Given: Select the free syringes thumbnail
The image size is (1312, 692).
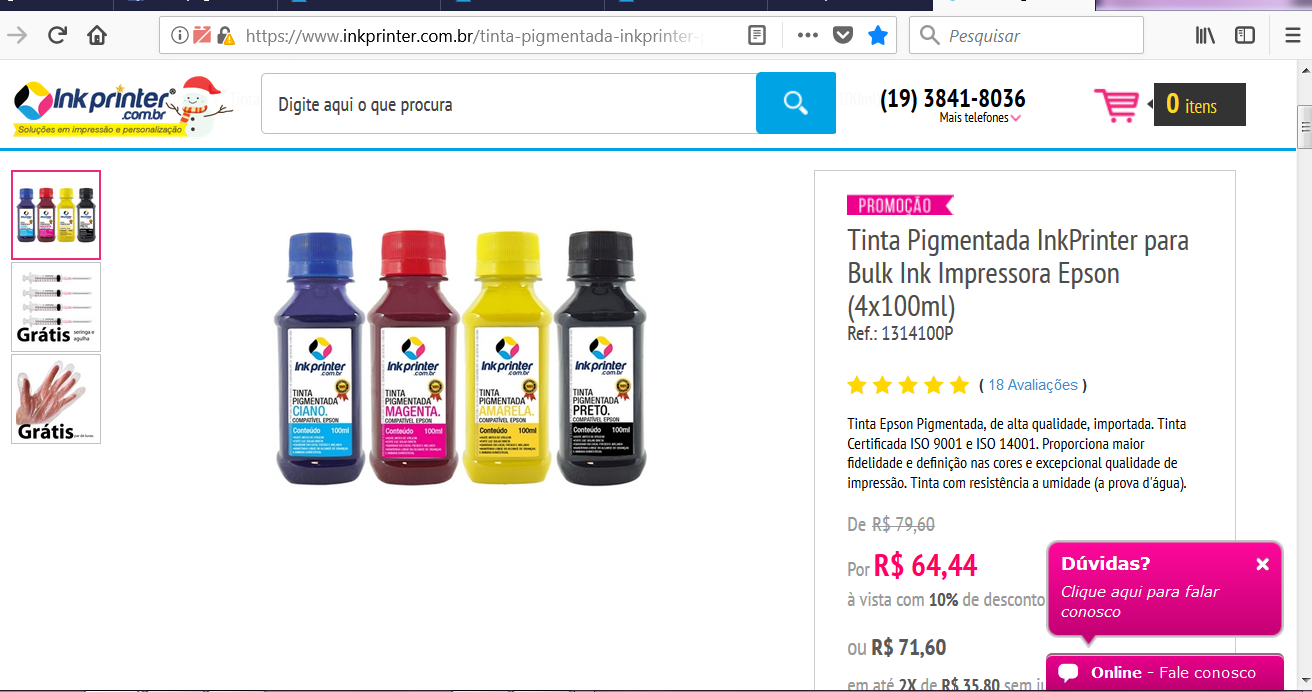Looking at the screenshot, I should (x=56, y=307).
